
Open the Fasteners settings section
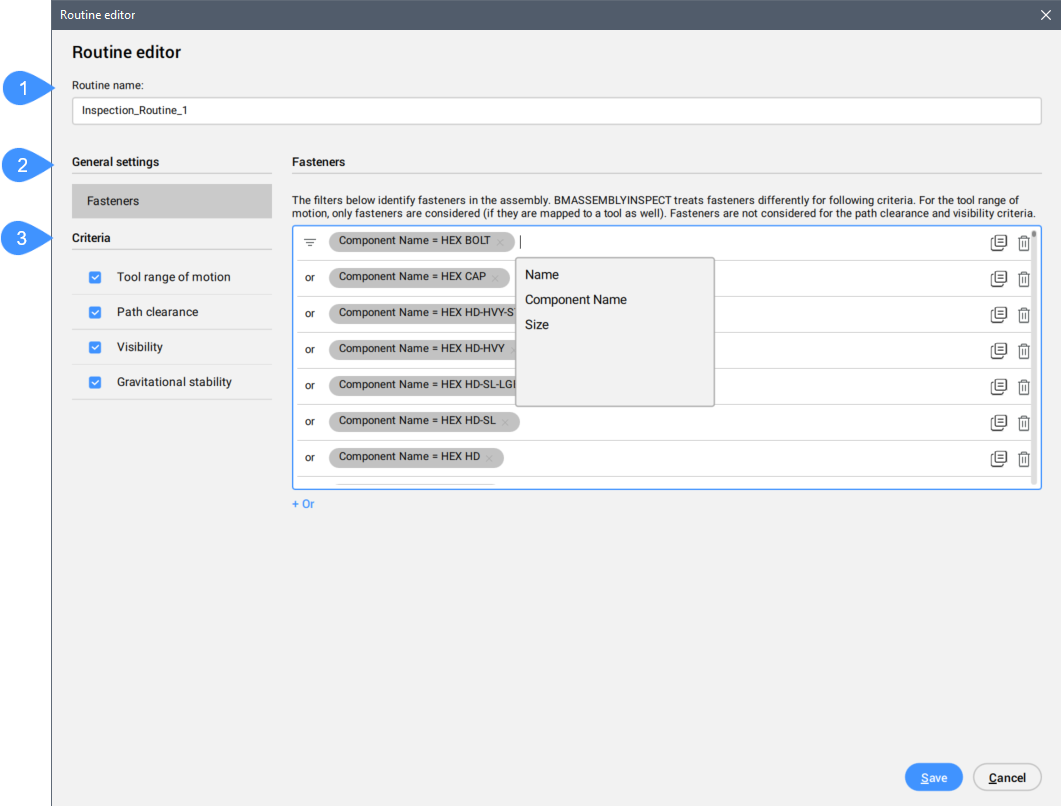[171, 201]
